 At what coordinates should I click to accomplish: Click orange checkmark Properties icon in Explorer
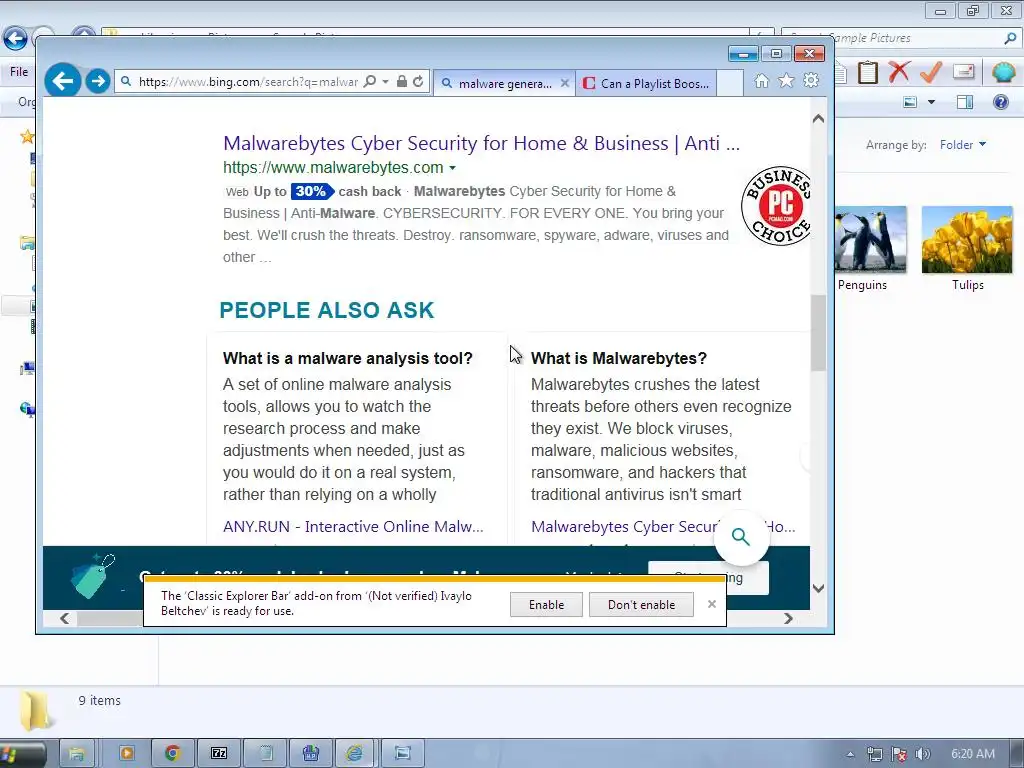[931, 72]
